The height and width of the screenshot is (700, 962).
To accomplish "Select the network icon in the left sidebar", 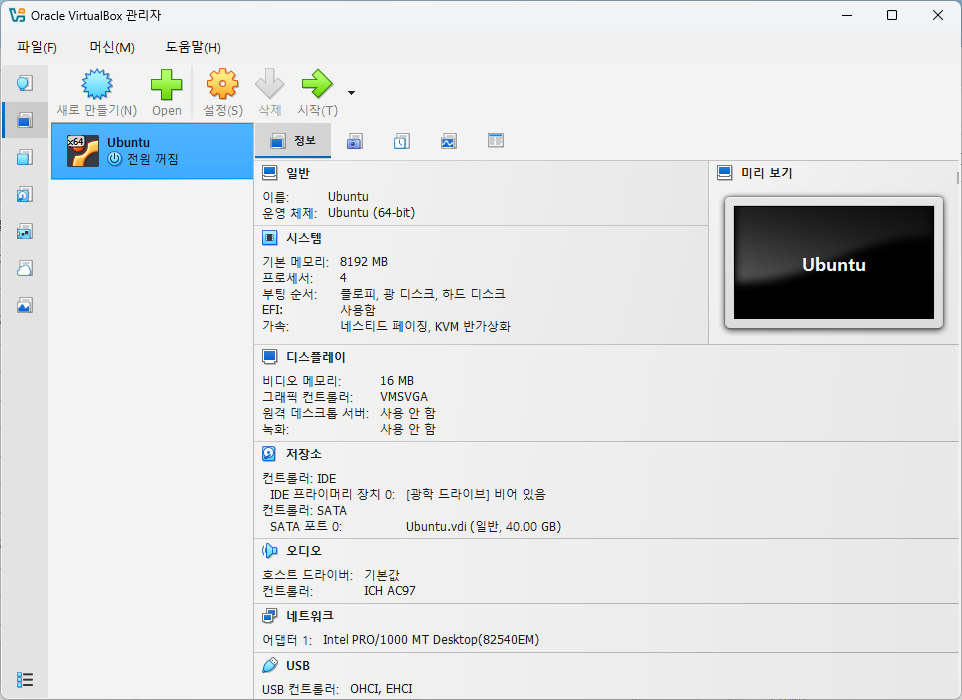I will (25, 231).
